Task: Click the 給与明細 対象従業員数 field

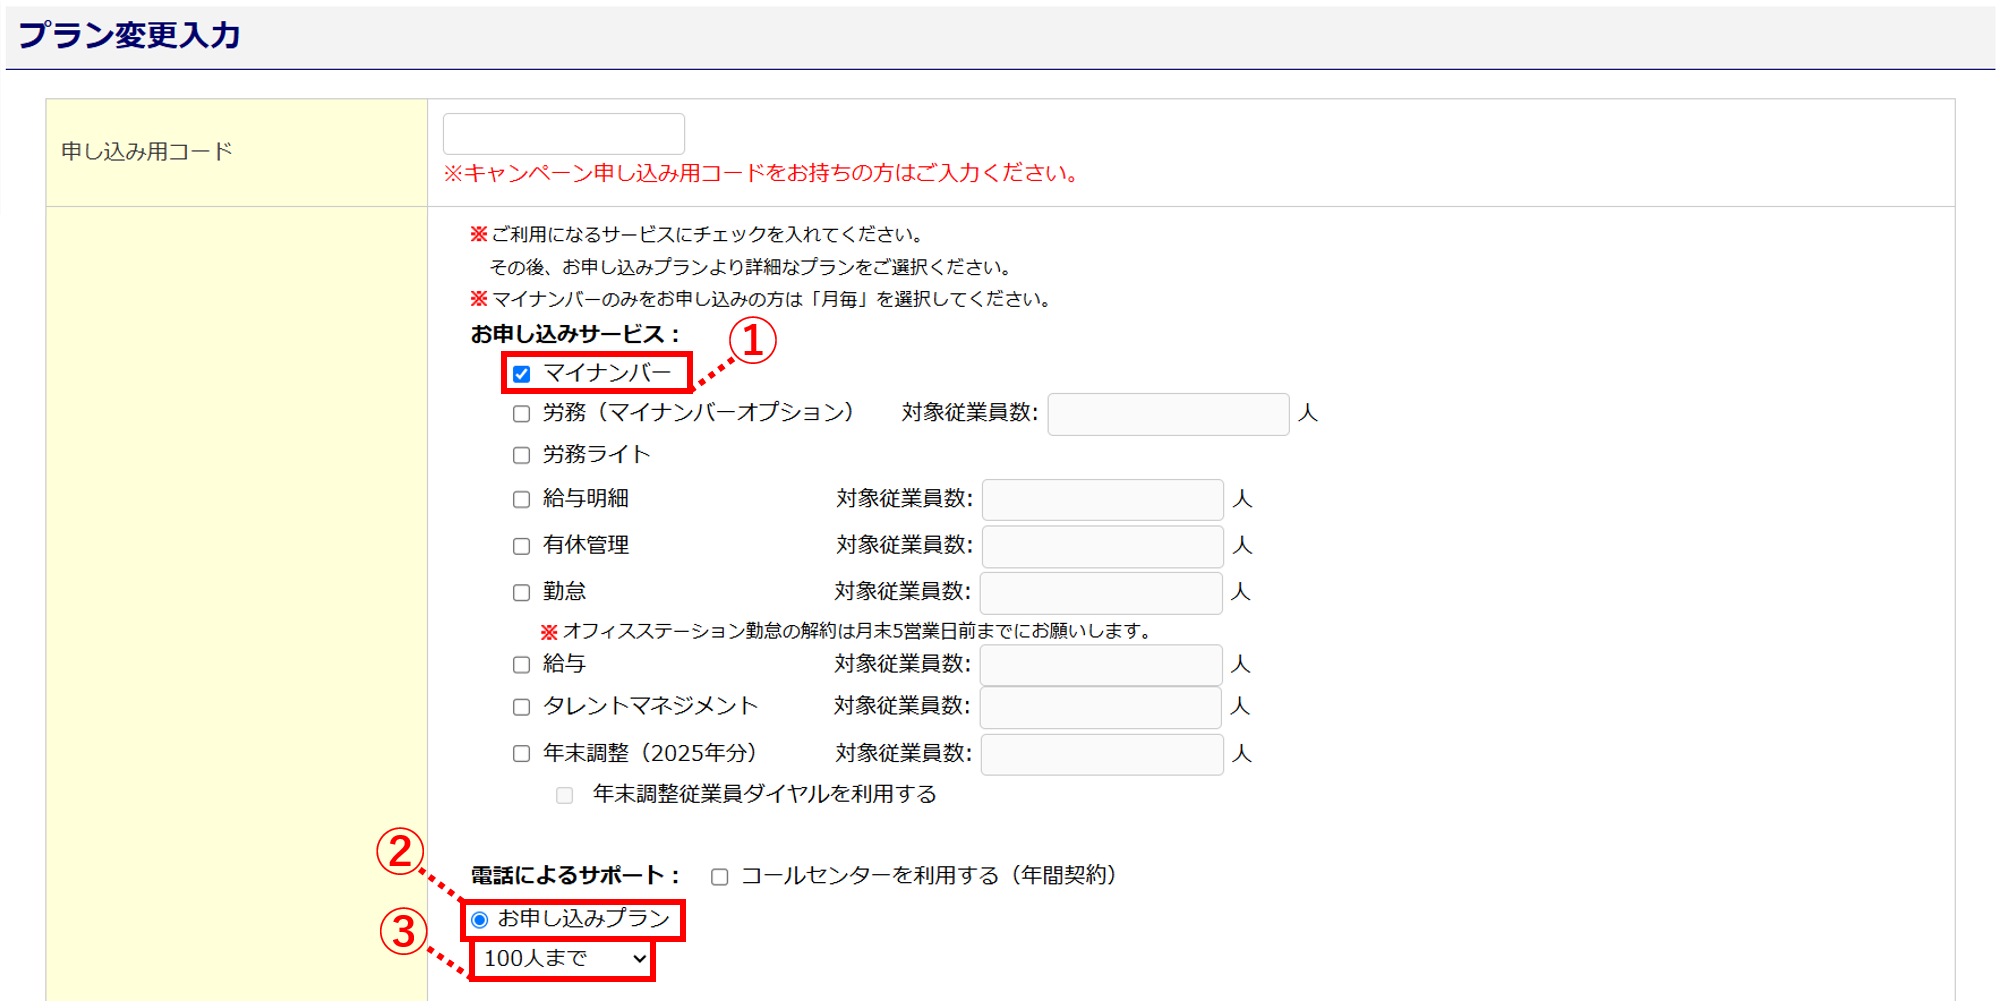Action: point(1103,499)
